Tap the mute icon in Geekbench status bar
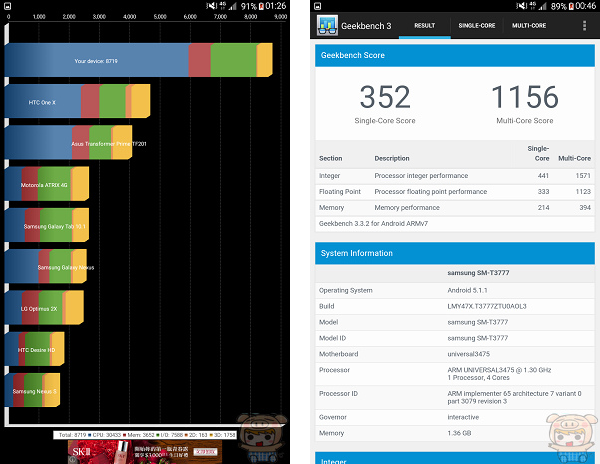600x464 pixels. (521, 6)
